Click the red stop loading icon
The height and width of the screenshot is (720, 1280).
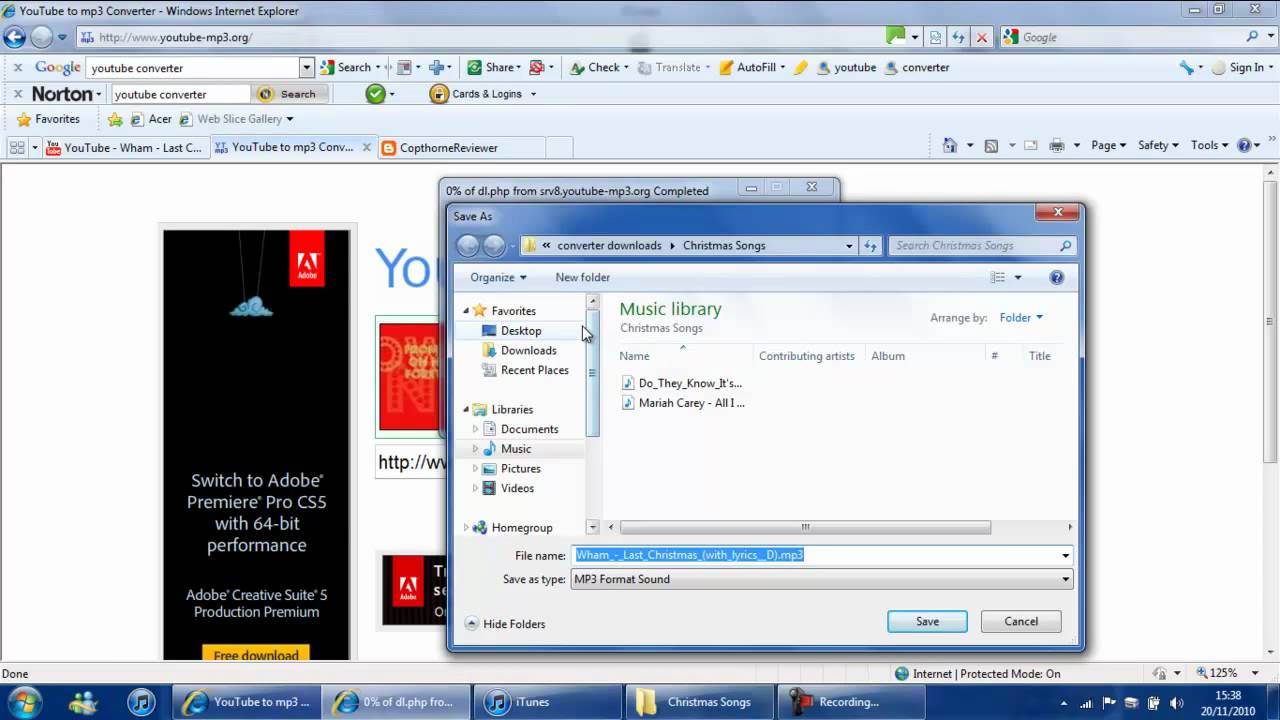(x=982, y=37)
